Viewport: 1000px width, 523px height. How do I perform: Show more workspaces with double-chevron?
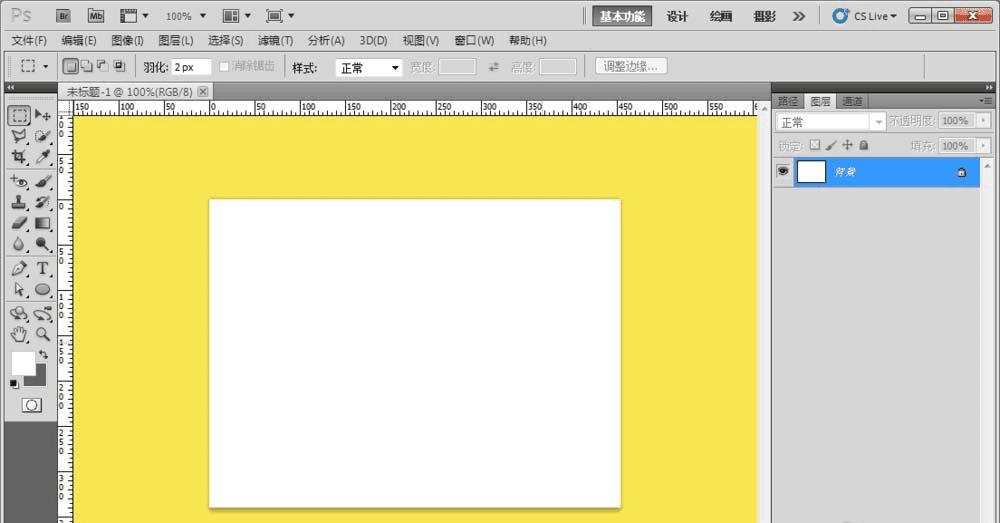pos(798,16)
